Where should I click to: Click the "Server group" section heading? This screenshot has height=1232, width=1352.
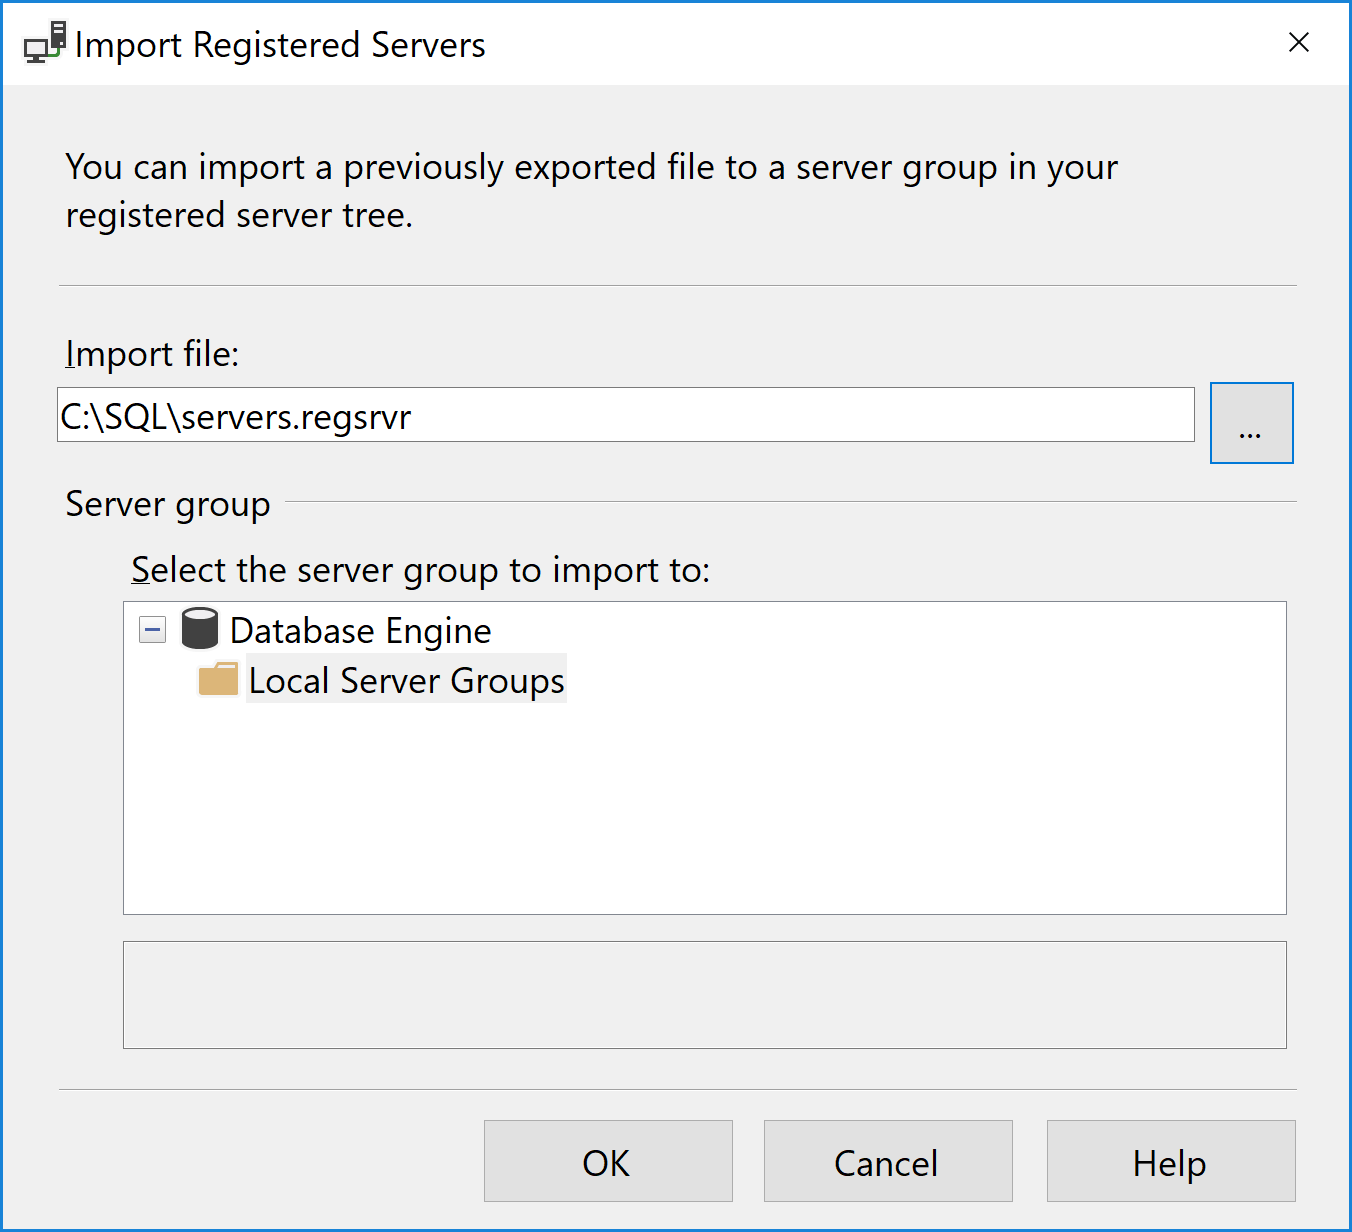click(x=168, y=504)
